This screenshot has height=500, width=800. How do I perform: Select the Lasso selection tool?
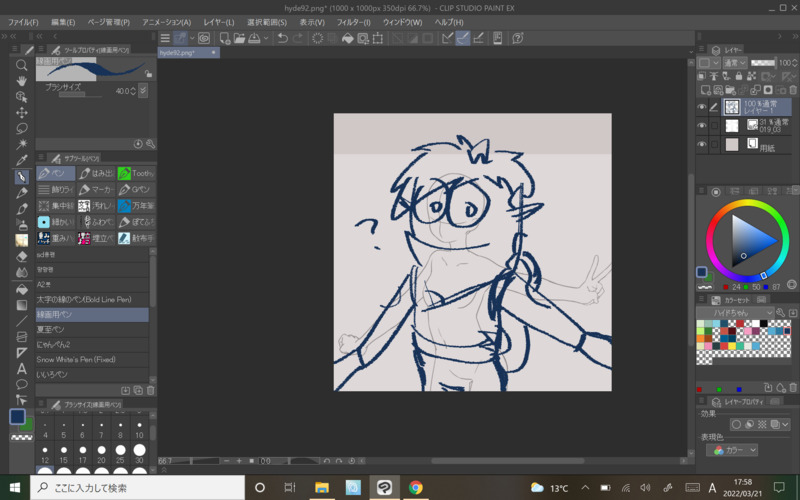[x=21, y=128]
